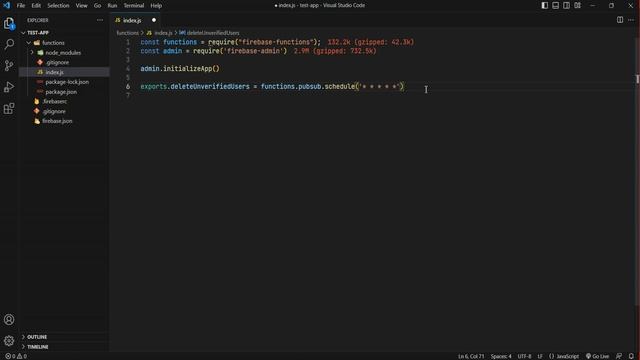This screenshot has width=640, height=360.
Task: Change encoding via UTF-8
Action: [x=524, y=356]
